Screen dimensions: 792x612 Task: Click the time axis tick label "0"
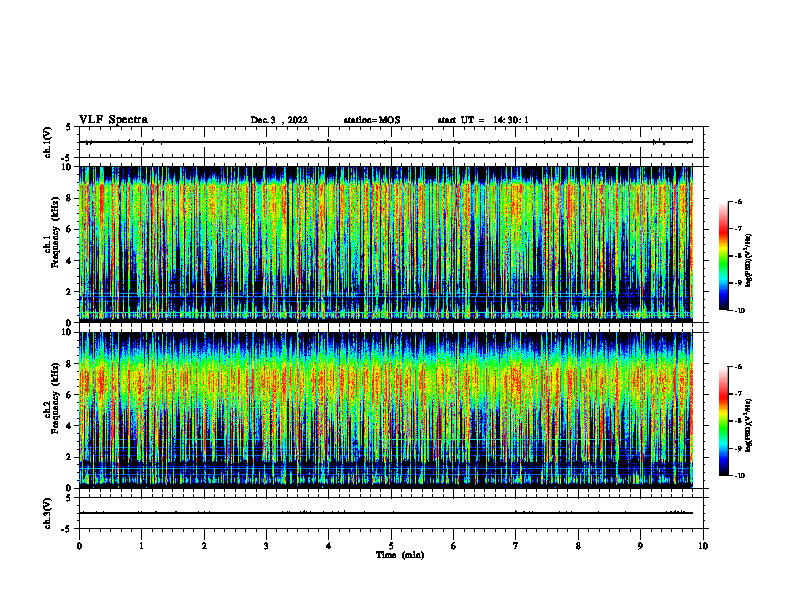(79, 546)
